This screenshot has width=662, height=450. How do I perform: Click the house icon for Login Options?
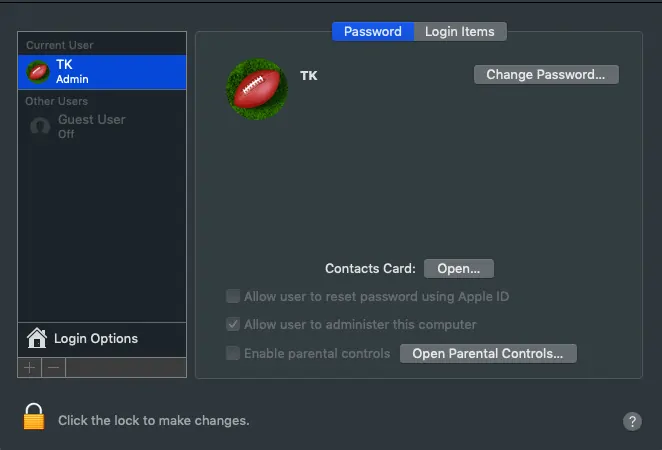point(37,338)
